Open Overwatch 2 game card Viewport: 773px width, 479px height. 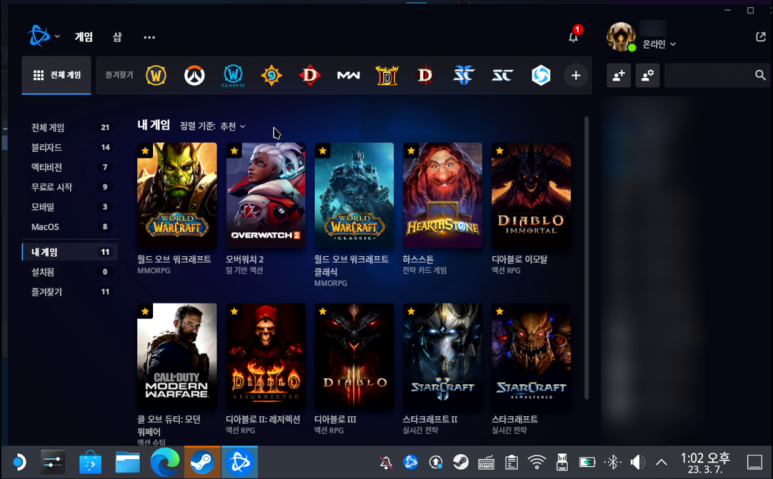[x=266, y=195]
